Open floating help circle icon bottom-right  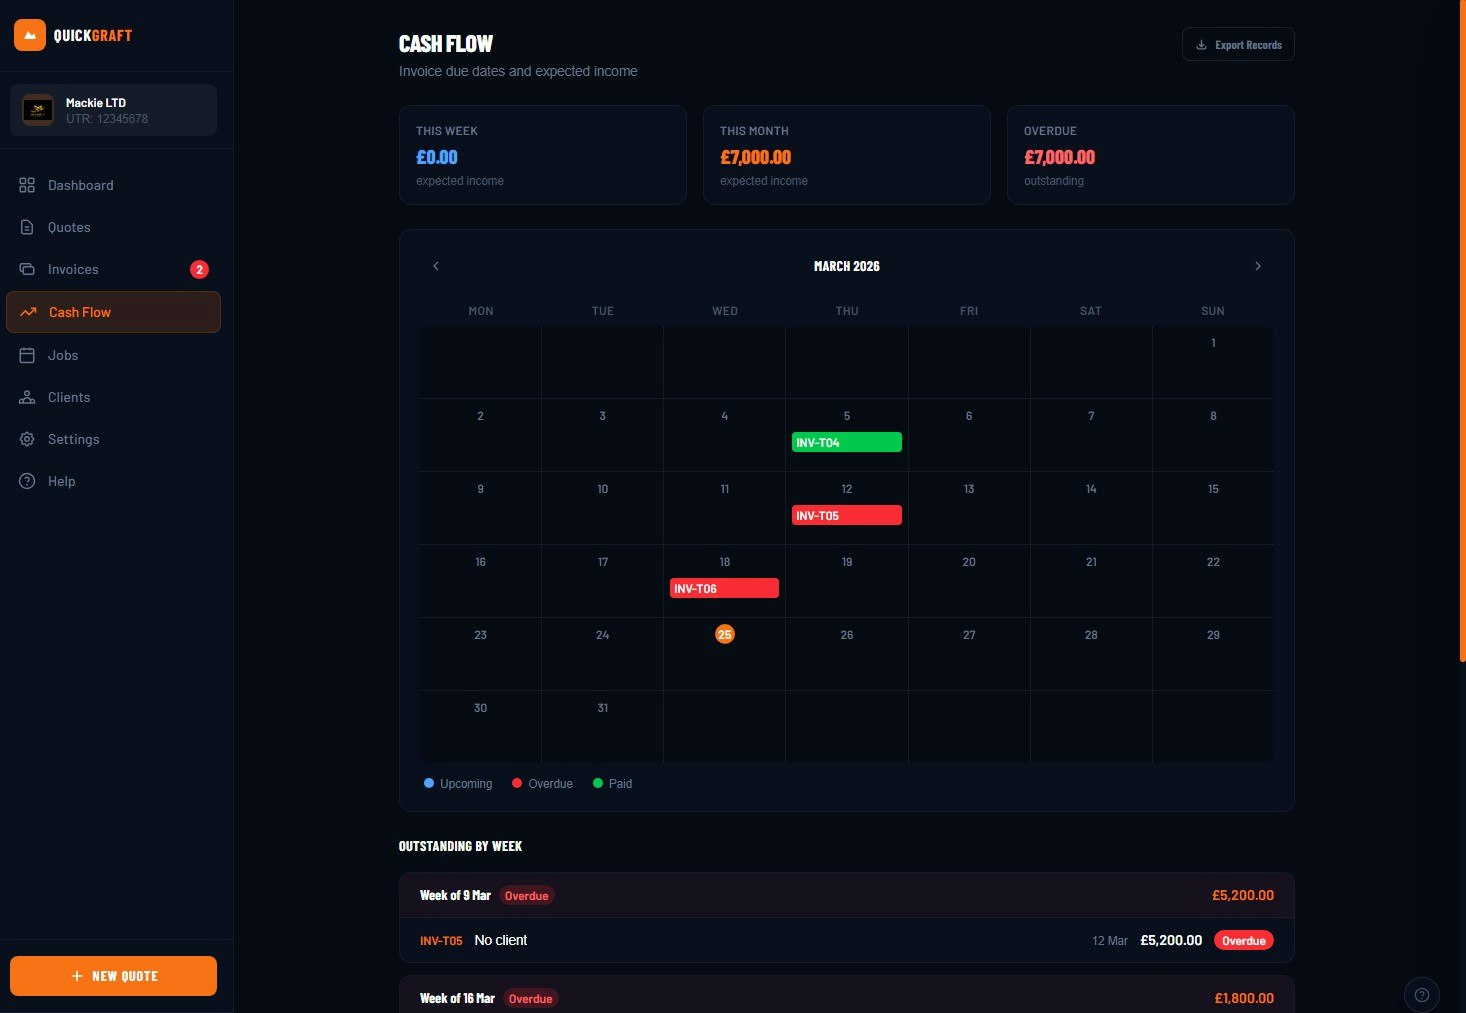coord(1422,995)
